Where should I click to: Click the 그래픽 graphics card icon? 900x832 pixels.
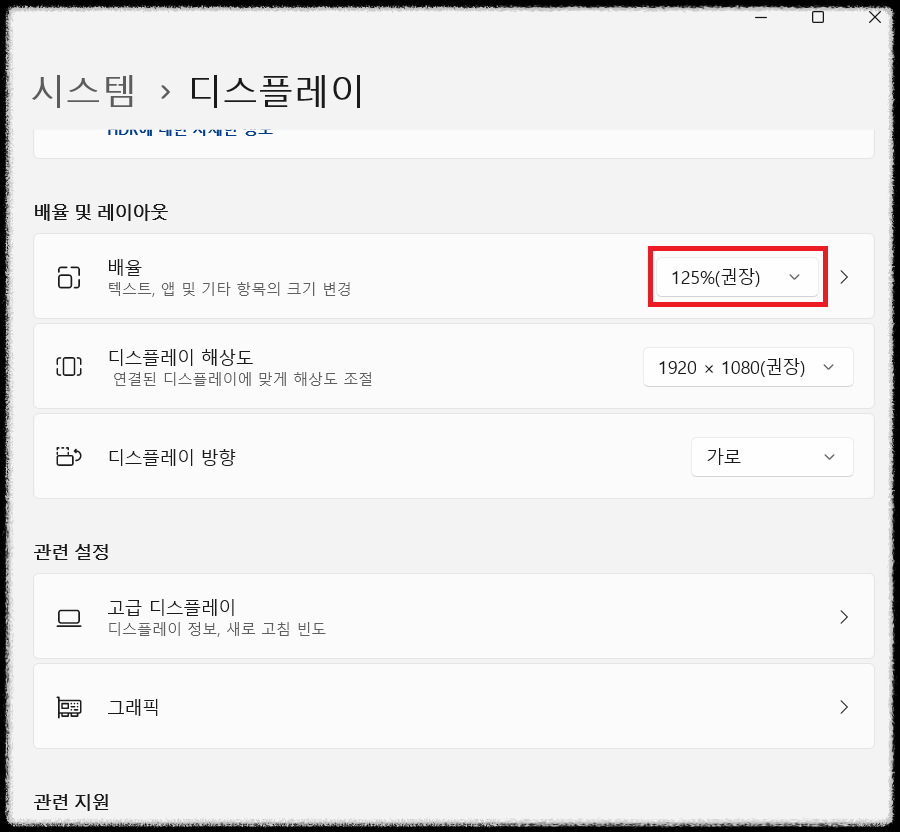click(x=68, y=705)
